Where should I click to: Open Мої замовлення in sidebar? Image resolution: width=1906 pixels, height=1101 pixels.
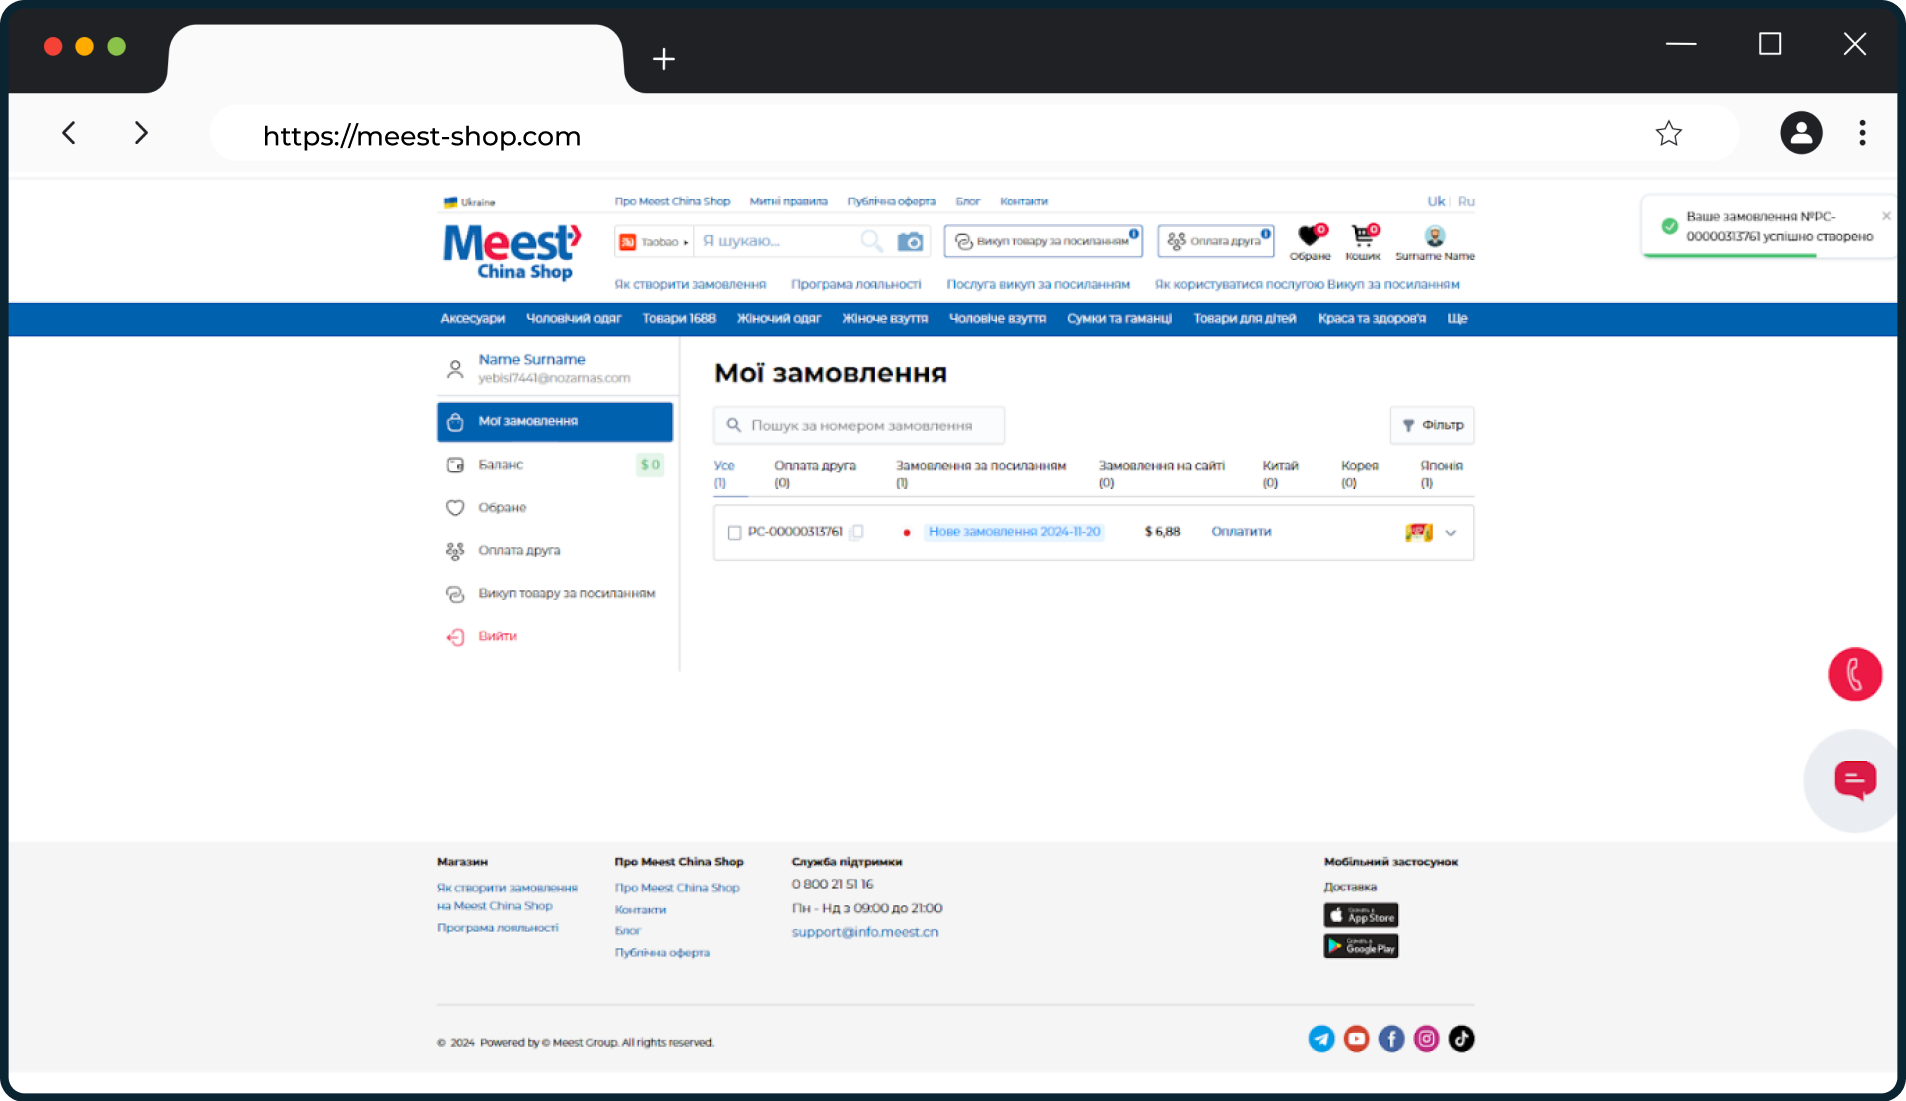click(555, 422)
